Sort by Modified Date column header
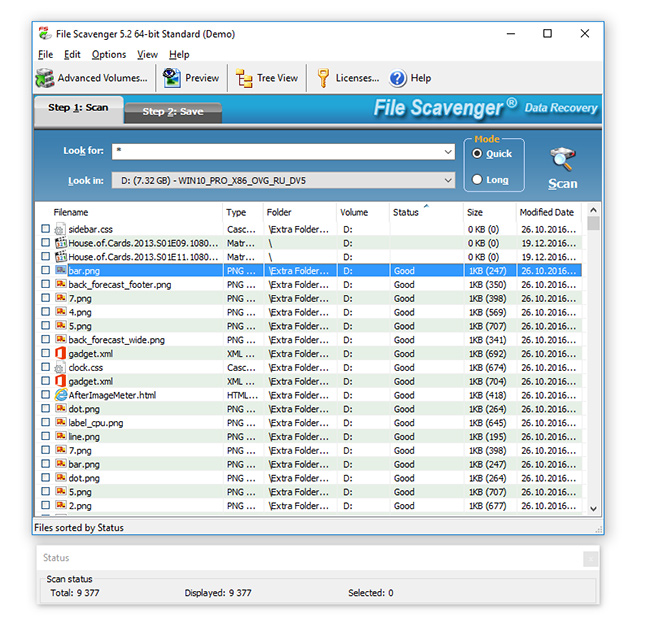Image resolution: width=650 pixels, height=640 pixels. pos(549,212)
